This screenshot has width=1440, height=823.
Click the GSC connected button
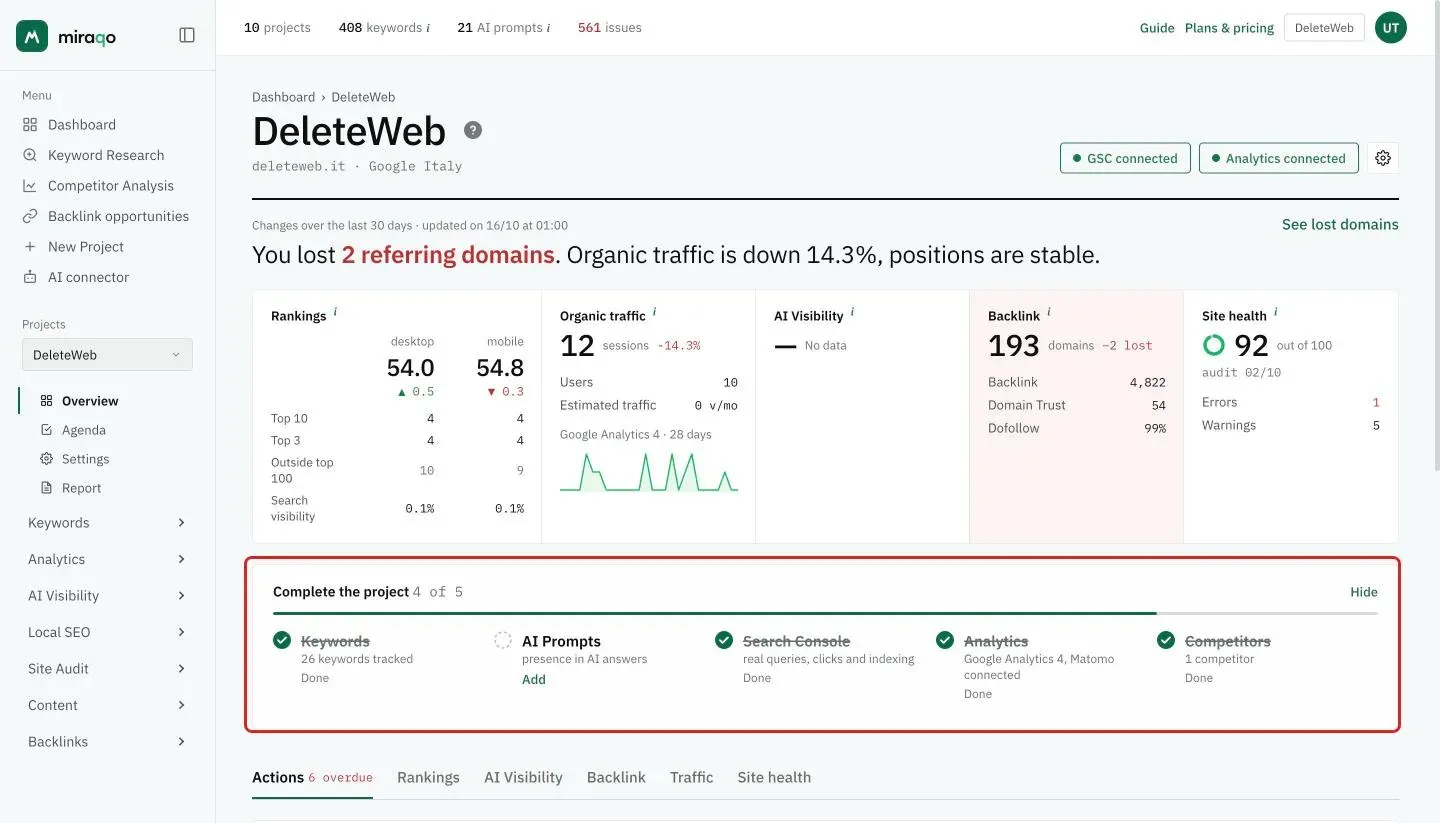(x=1125, y=158)
